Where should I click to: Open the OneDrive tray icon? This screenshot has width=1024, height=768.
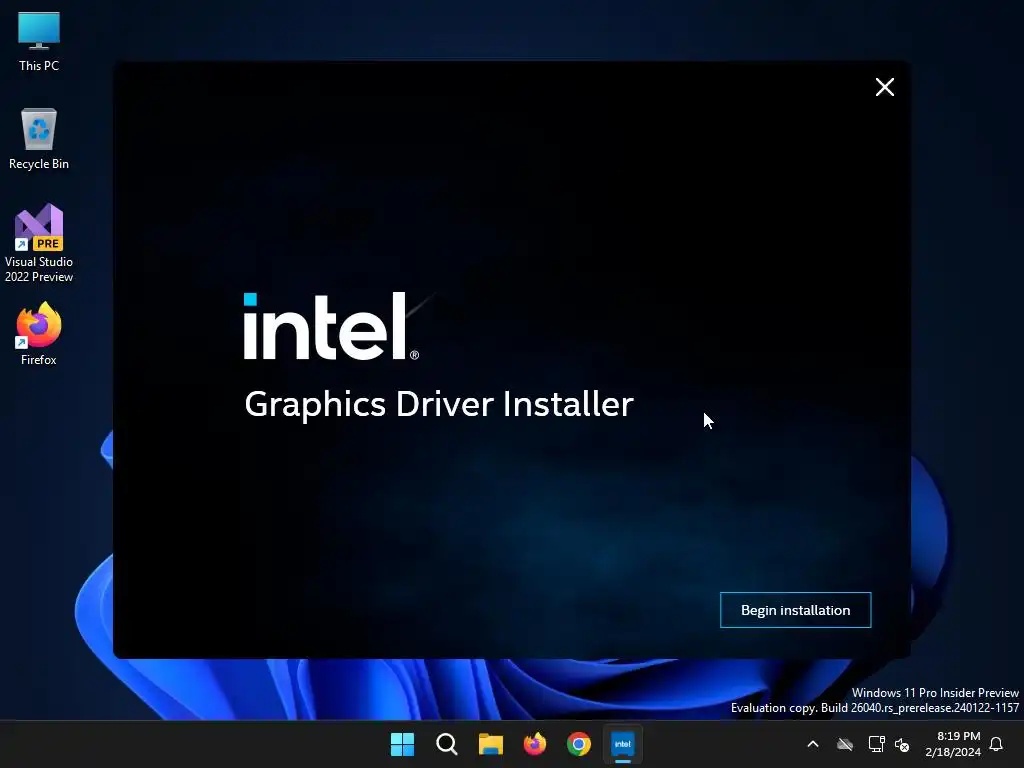[845, 744]
